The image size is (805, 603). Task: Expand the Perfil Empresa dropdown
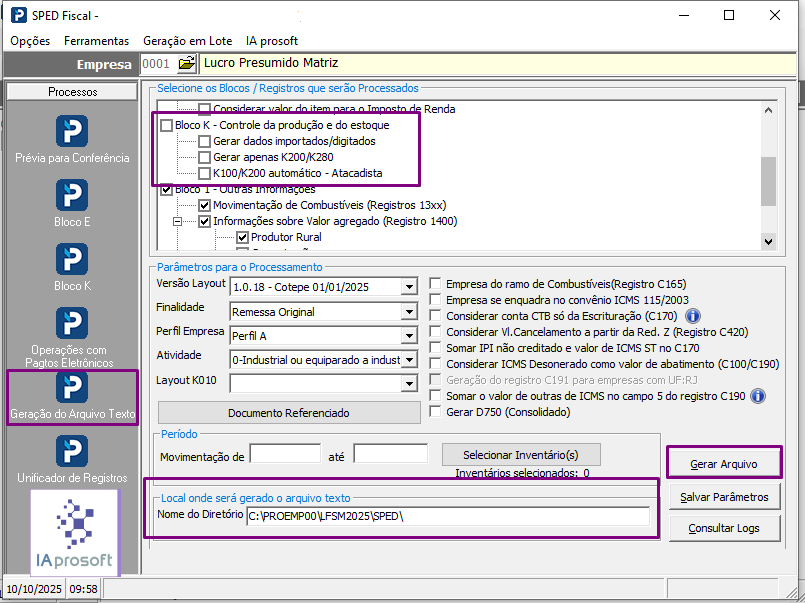[x=407, y=336]
